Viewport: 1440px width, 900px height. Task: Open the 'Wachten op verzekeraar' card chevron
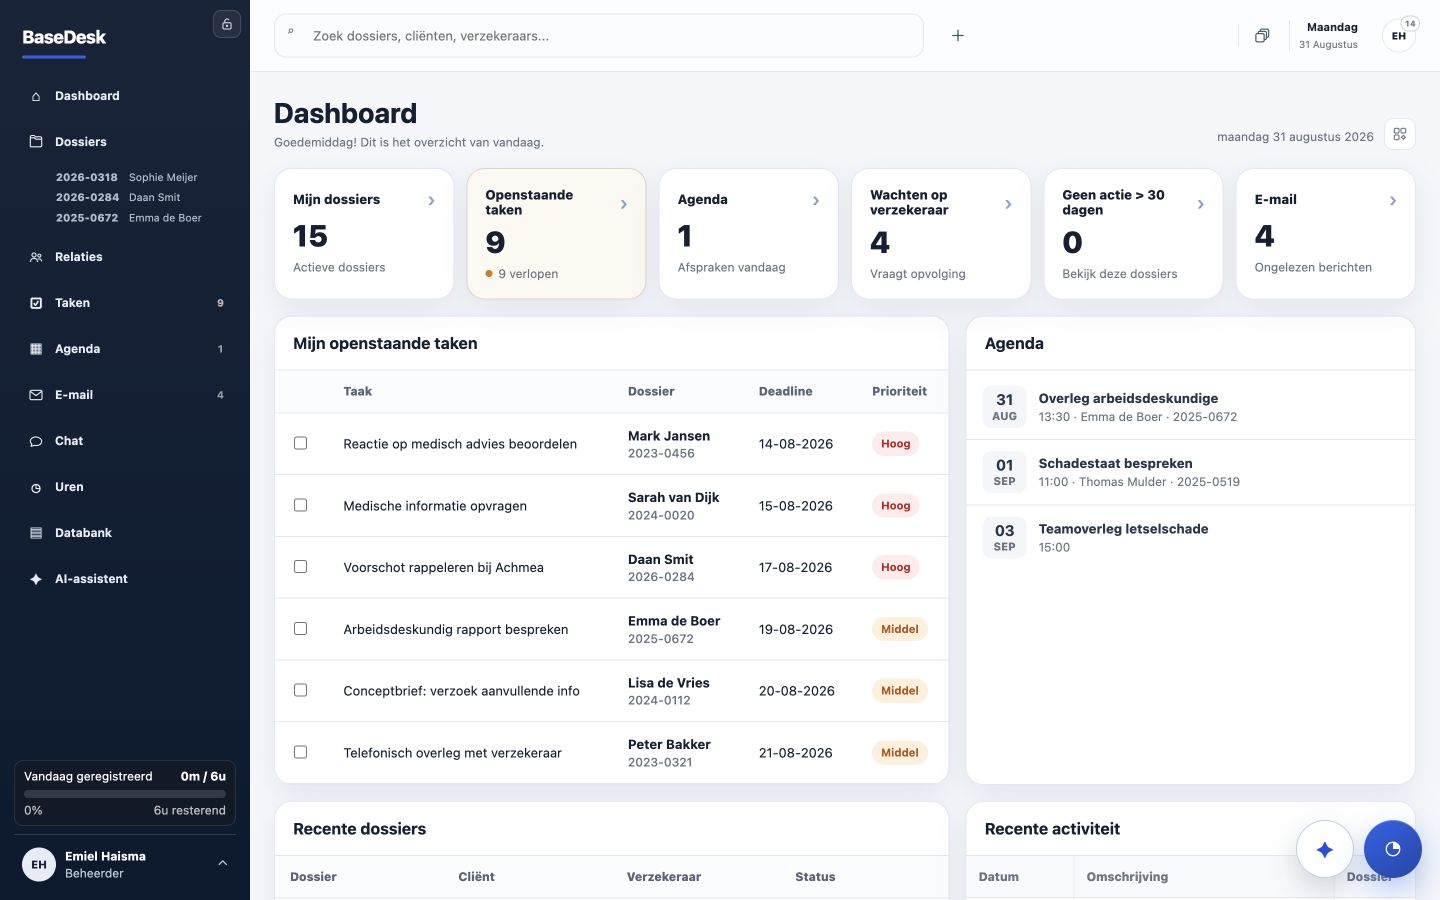click(x=1008, y=204)
